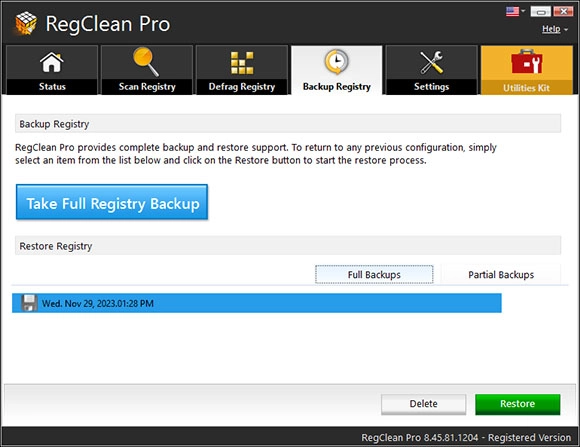Show the Full Backups list

pyautogui.click(x=374, y=275)
